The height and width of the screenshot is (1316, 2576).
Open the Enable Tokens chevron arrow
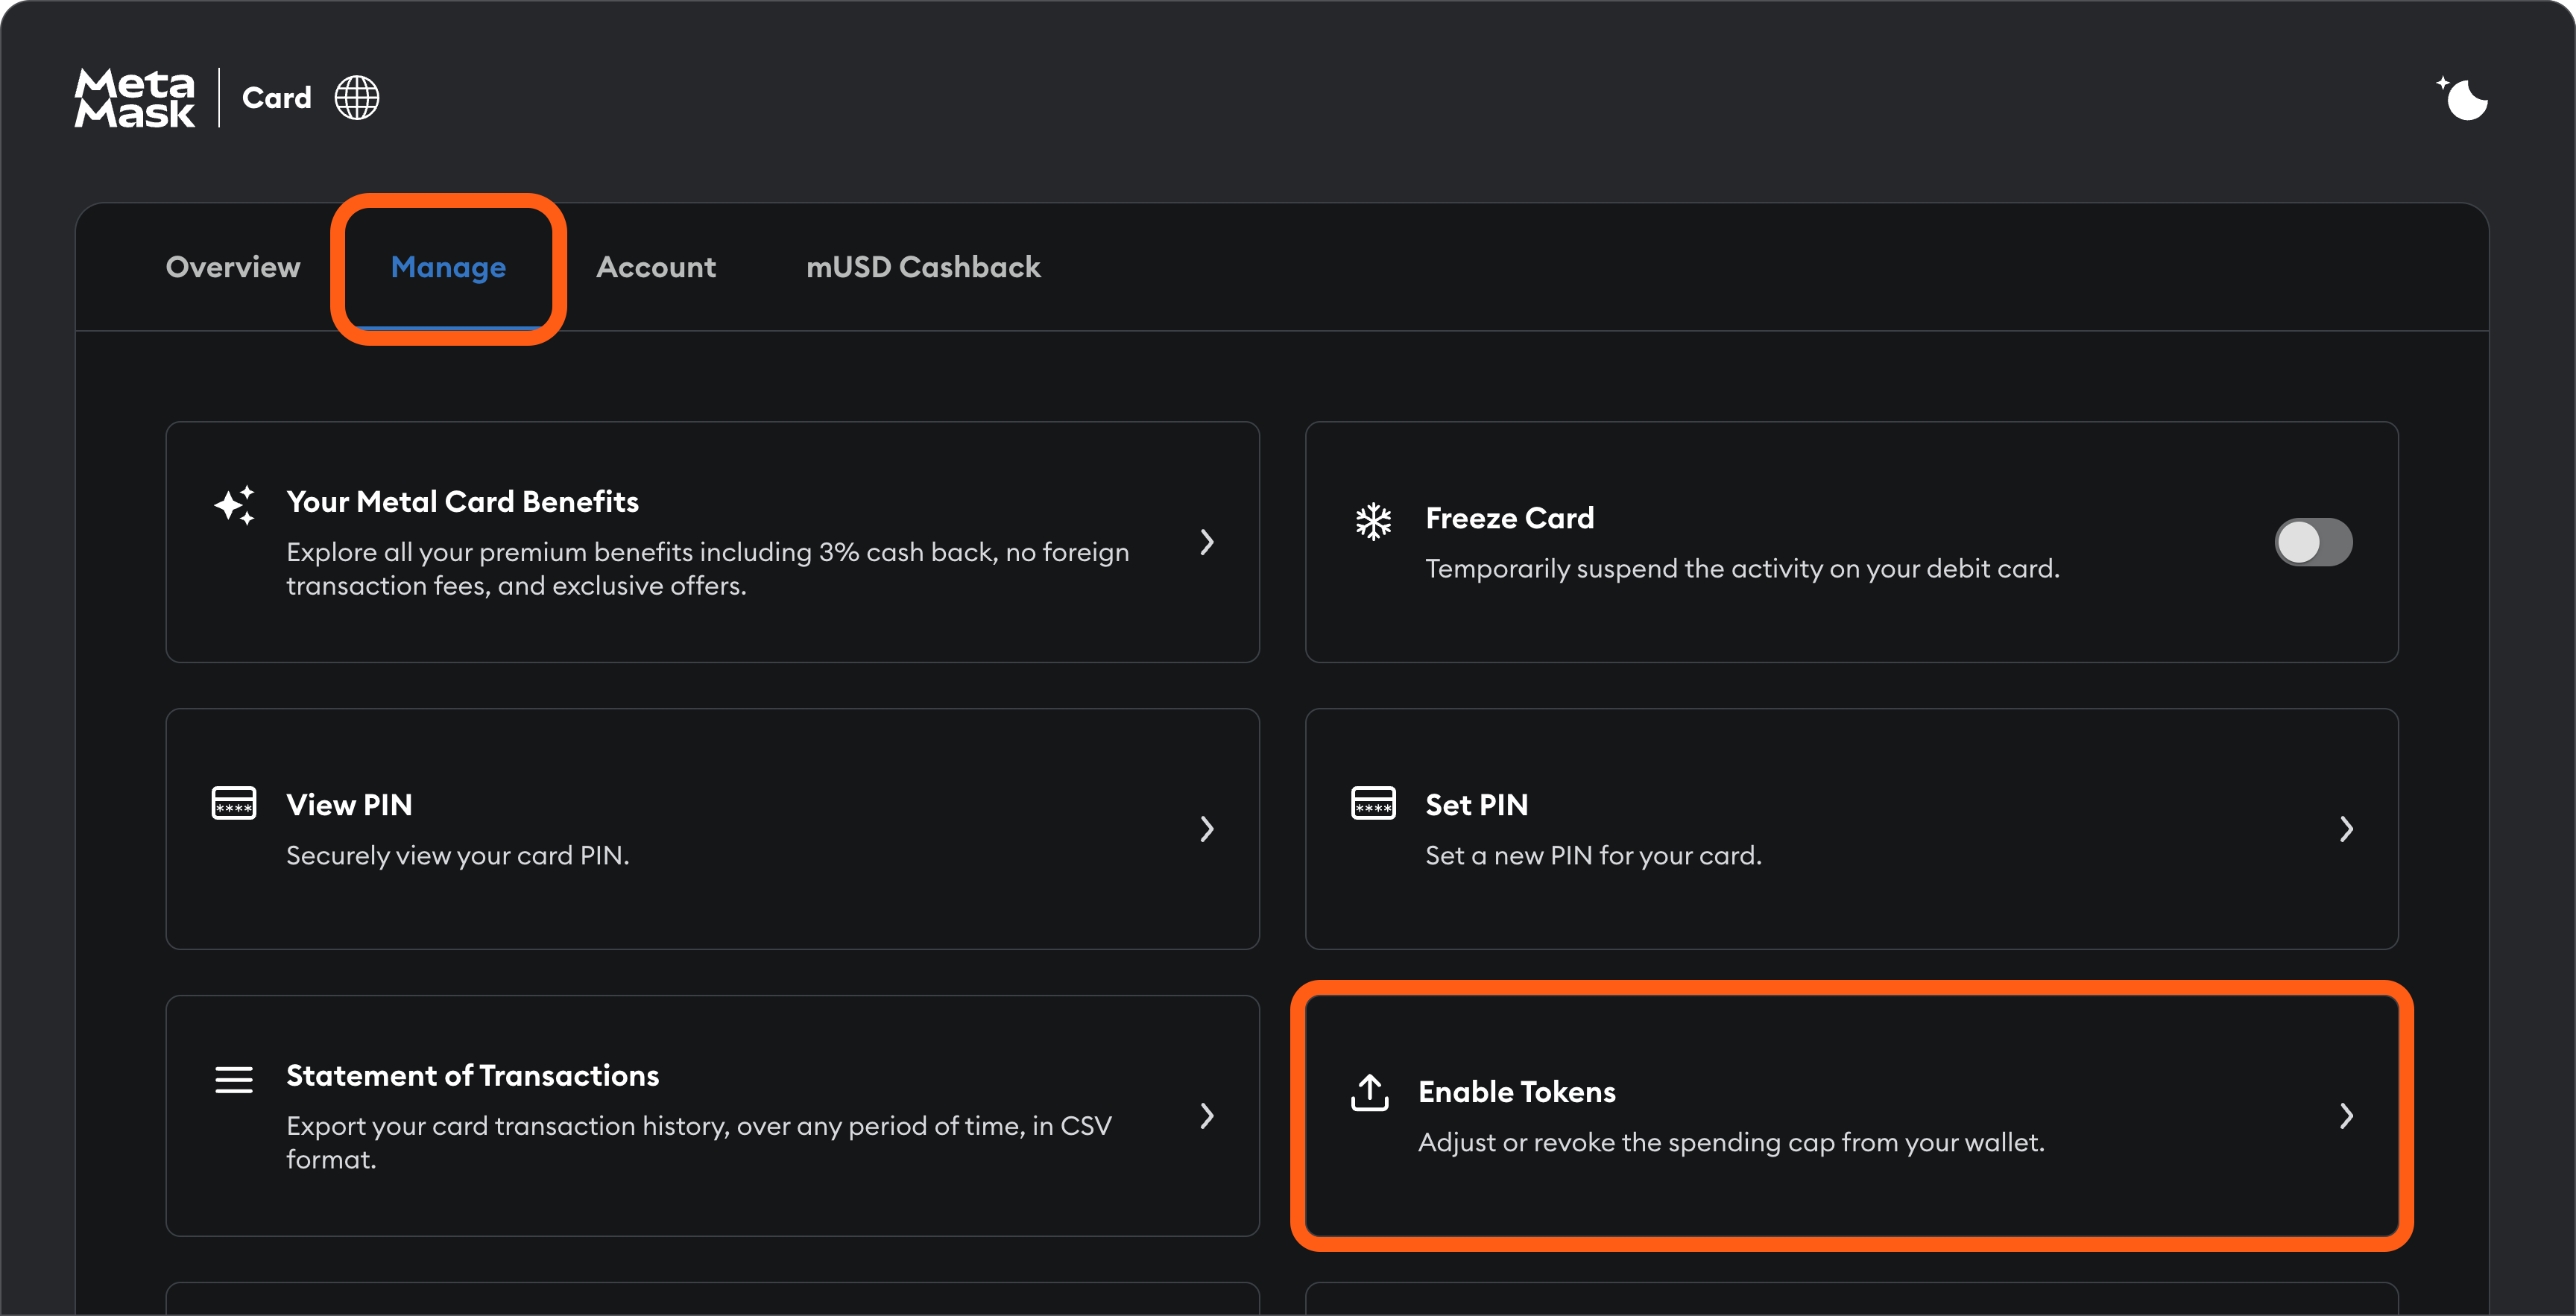[2346, 1116]
